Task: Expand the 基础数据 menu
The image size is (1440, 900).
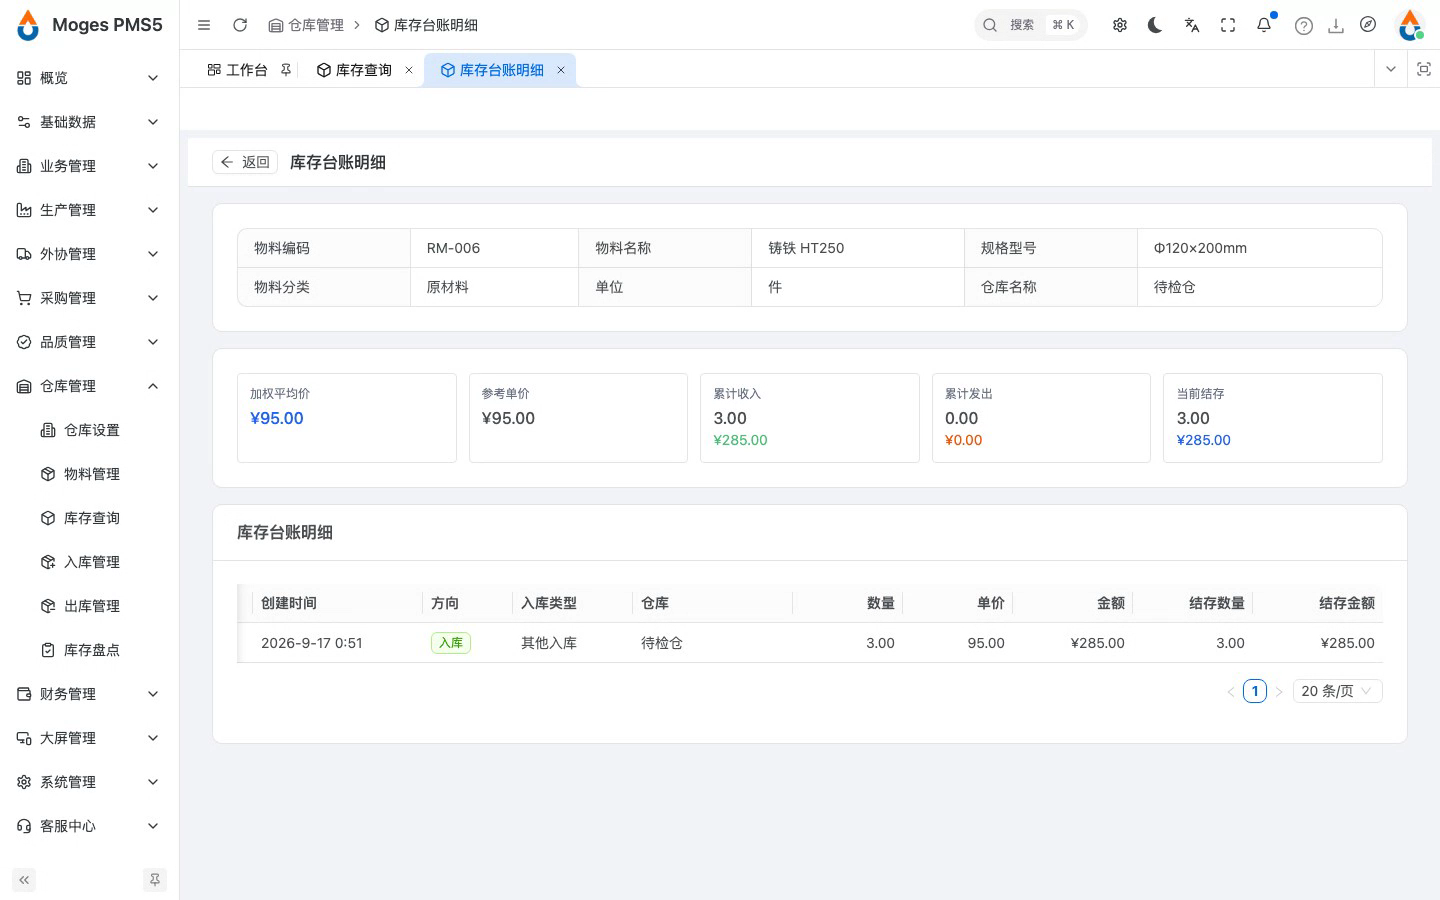Action: [x=90, y=122]
